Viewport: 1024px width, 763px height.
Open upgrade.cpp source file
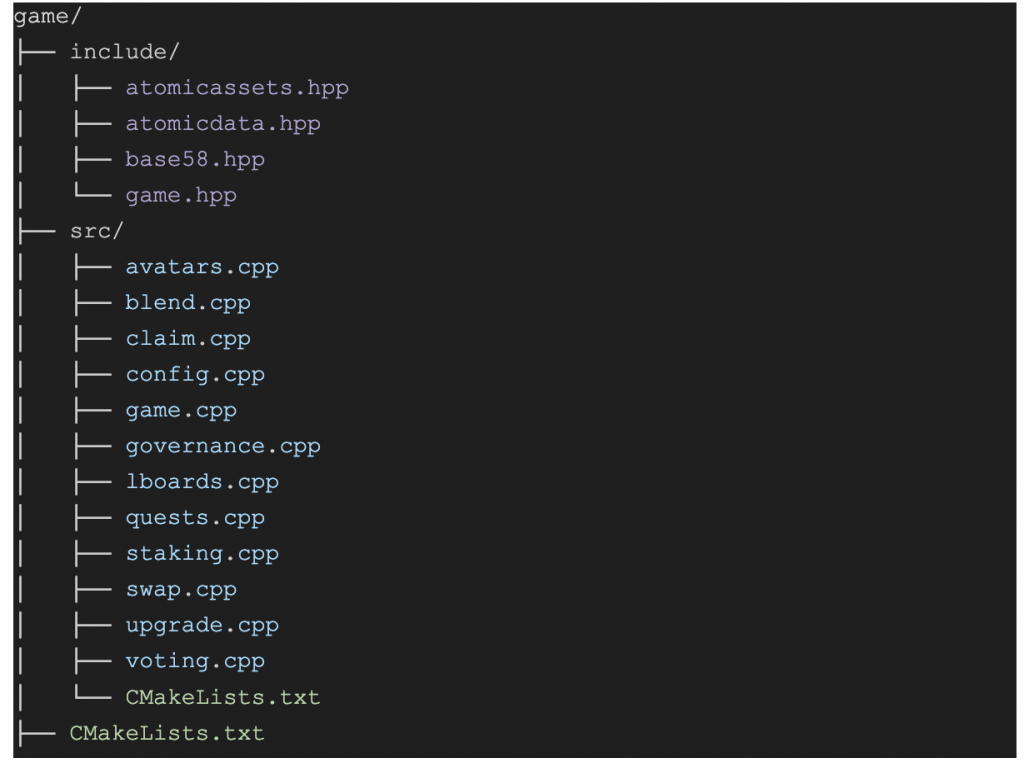pos(202,625)
